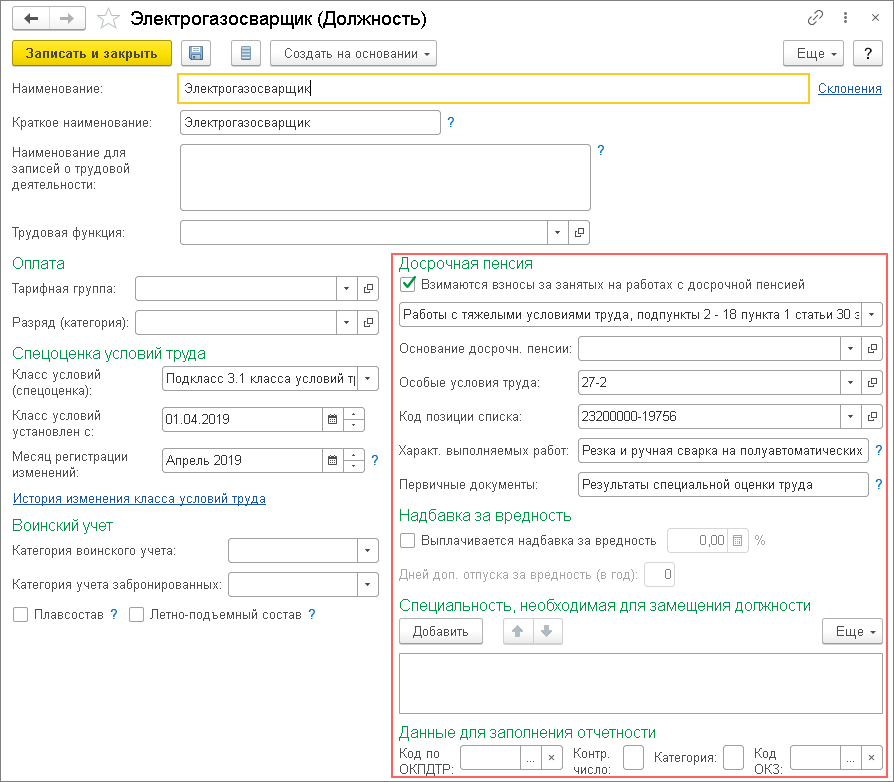Enable the Выплачивается надбавка за вредность checkbox
The image size is (894, 782).
click(408, 541)
